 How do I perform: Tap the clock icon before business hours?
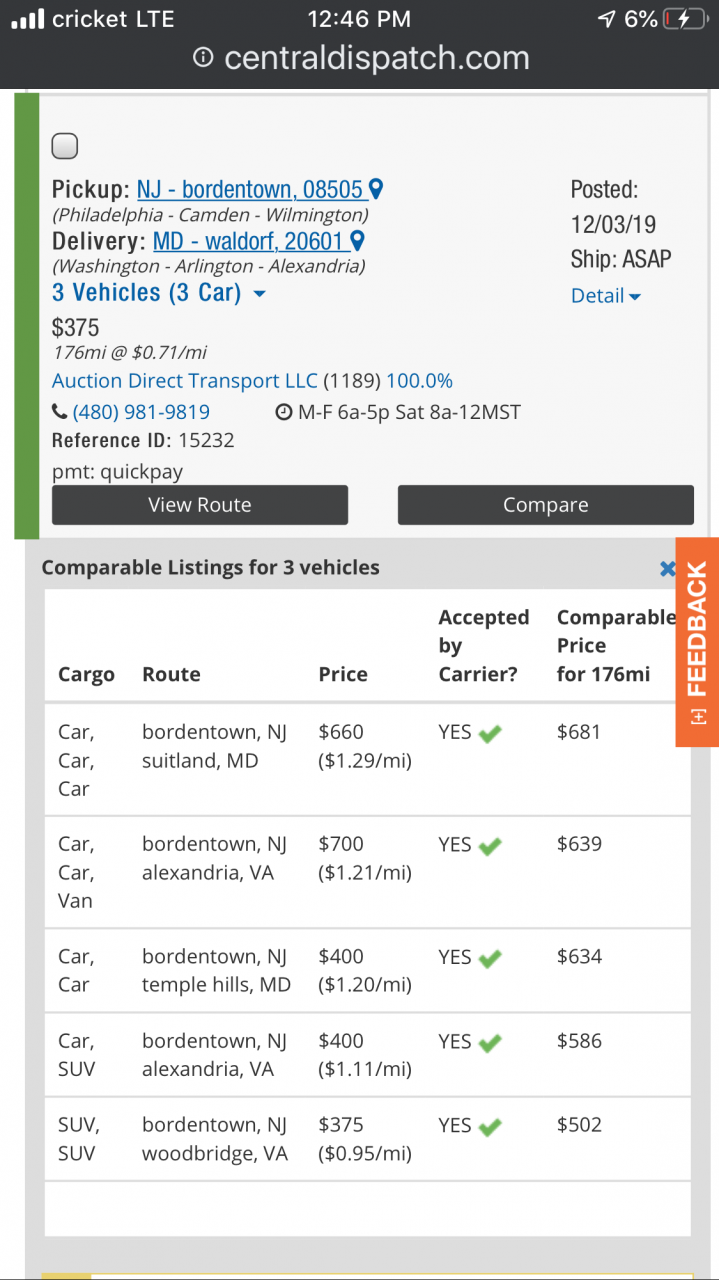(x=284, y=412)
